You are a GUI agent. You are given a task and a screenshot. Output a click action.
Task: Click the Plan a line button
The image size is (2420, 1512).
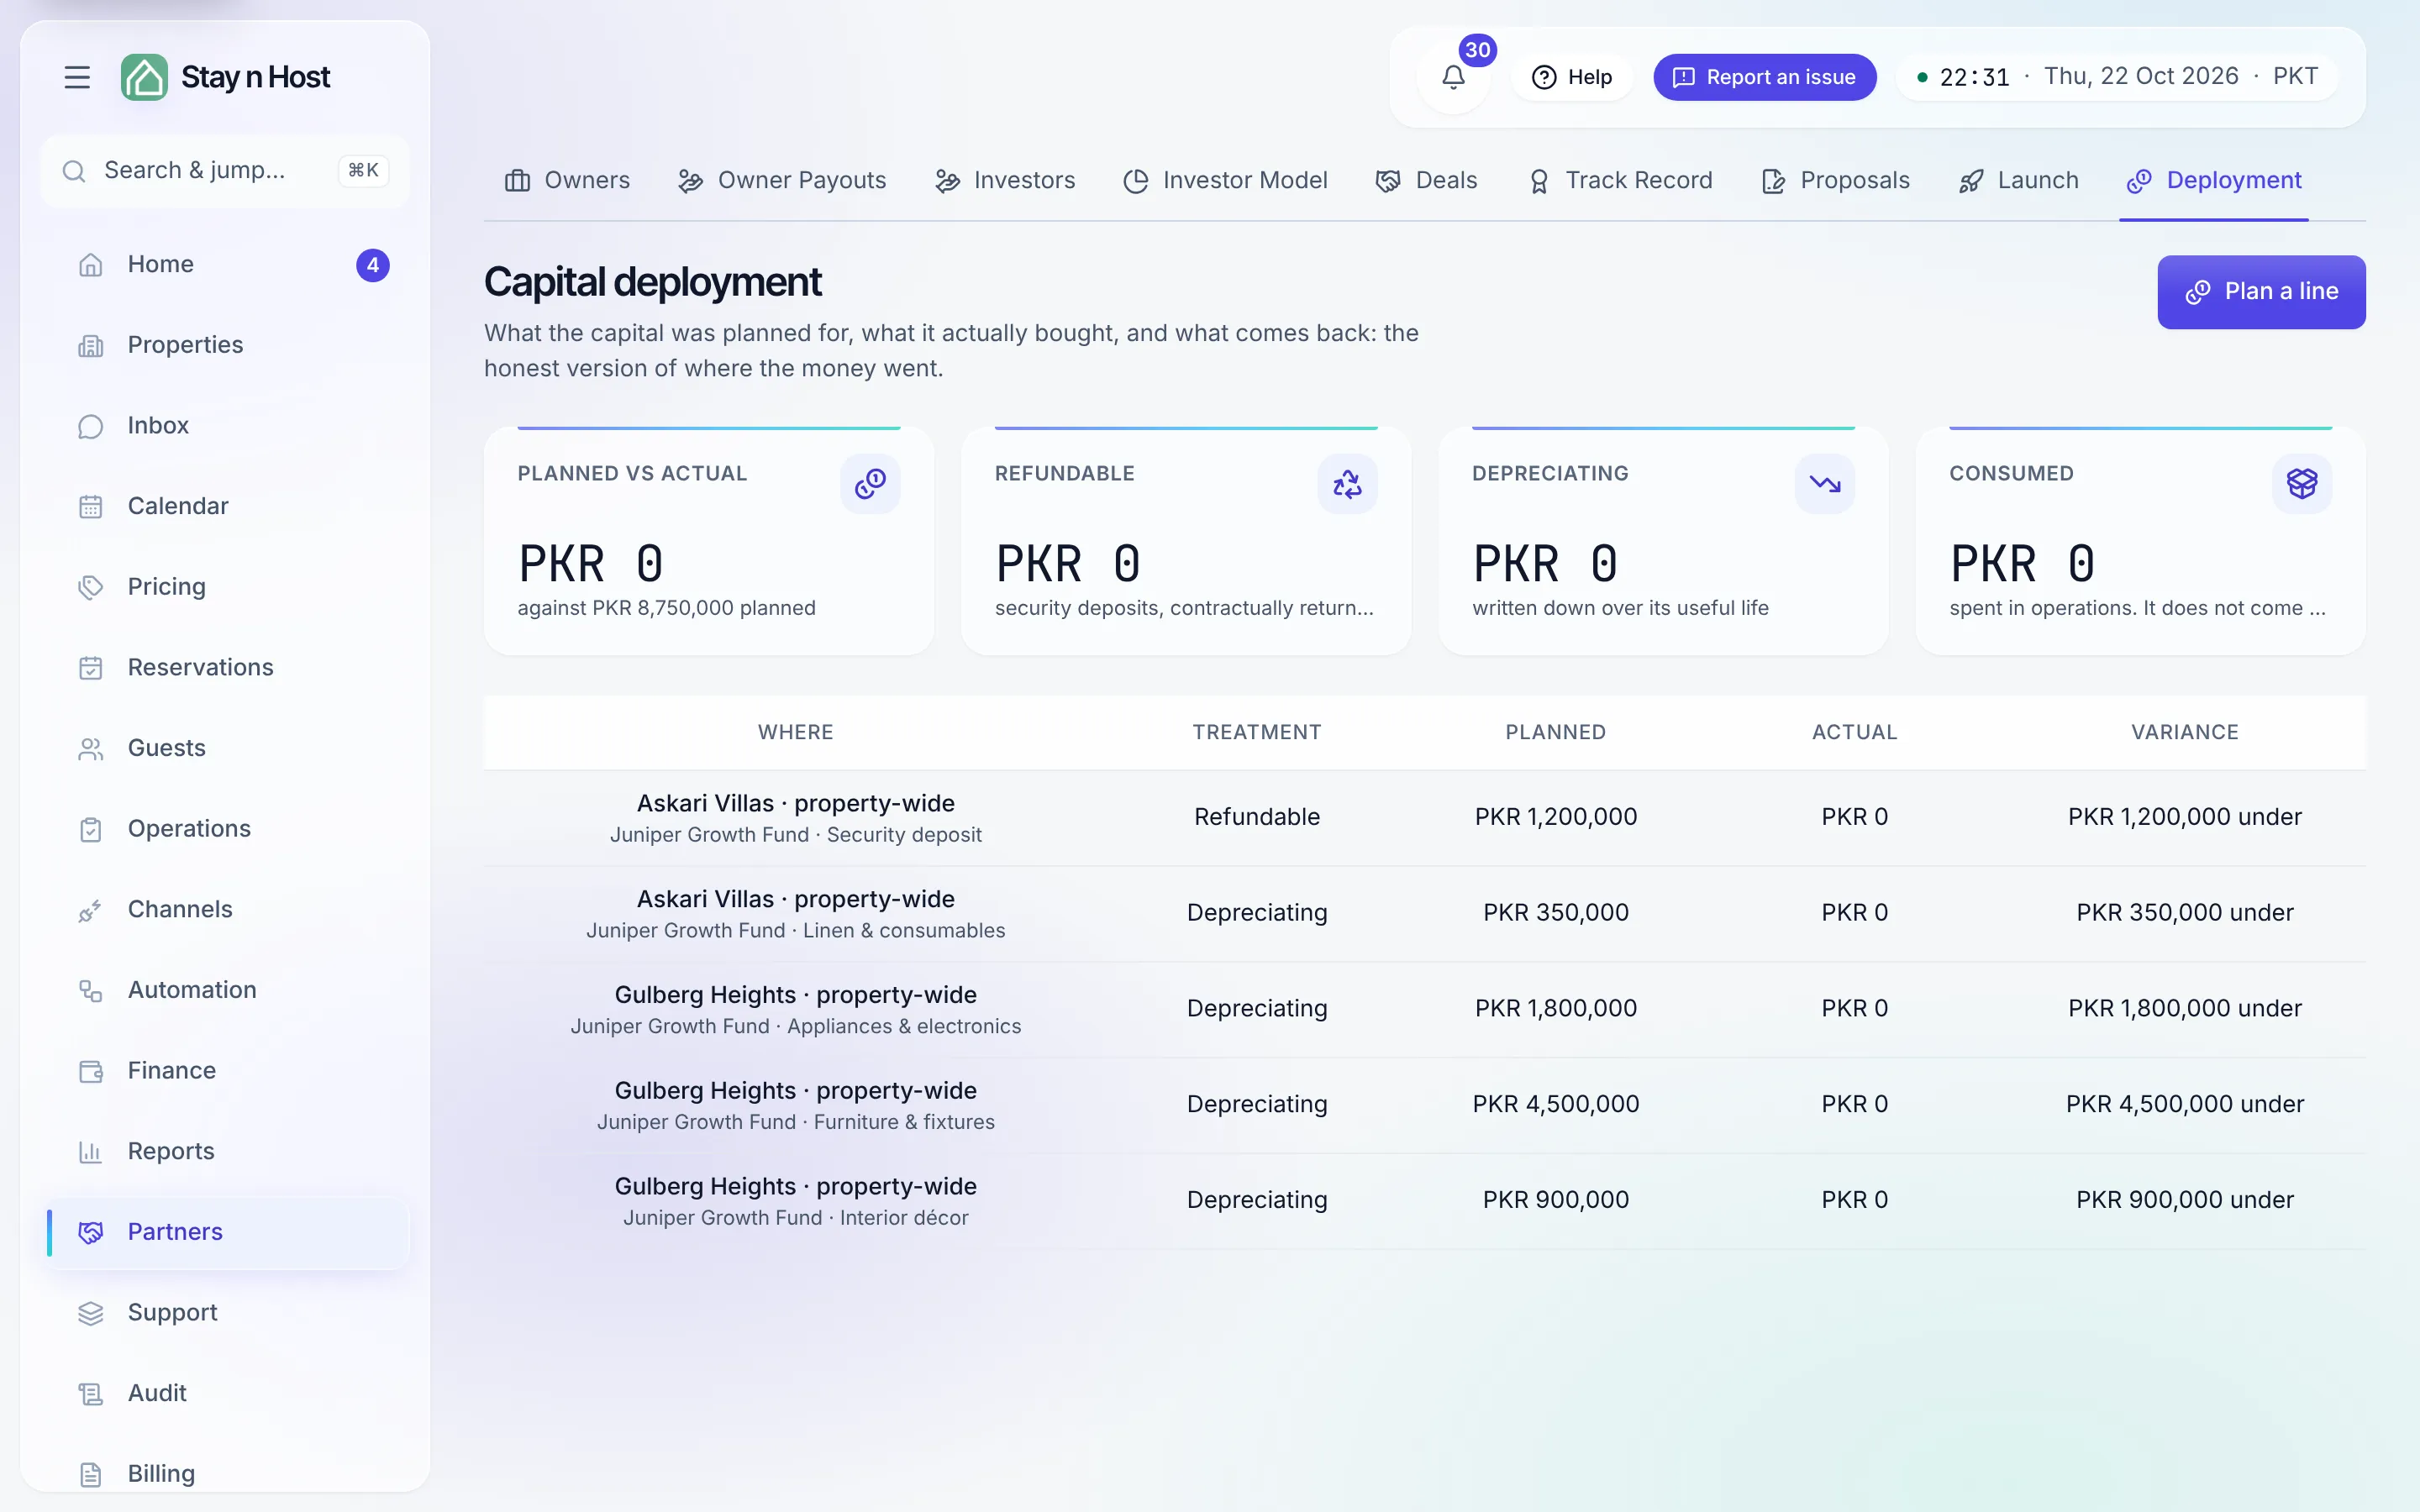pos(2261,292)
